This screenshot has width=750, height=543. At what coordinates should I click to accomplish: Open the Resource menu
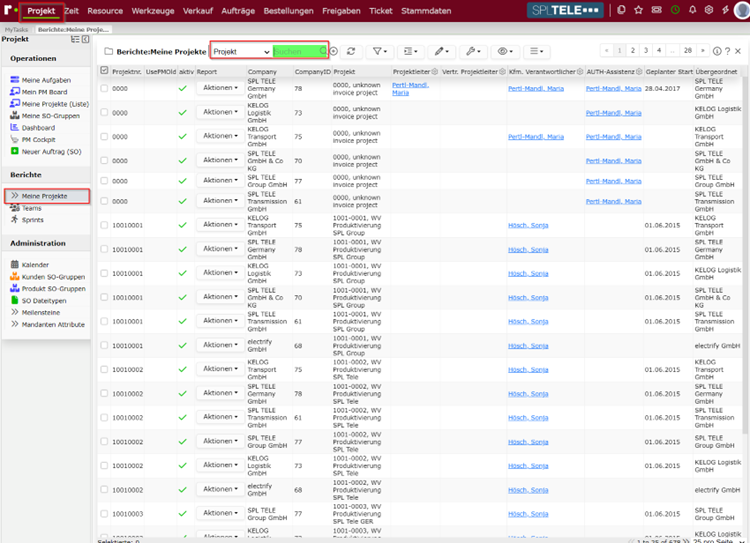105,11
